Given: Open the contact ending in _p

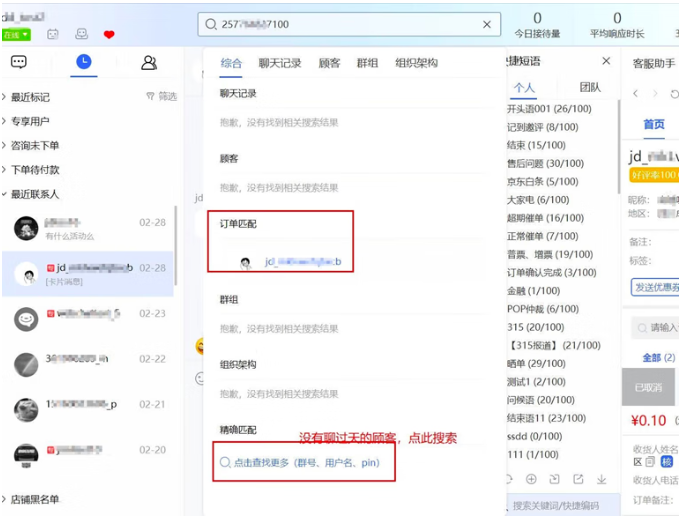Looking at the screenshot, I should tap(88, 410).
